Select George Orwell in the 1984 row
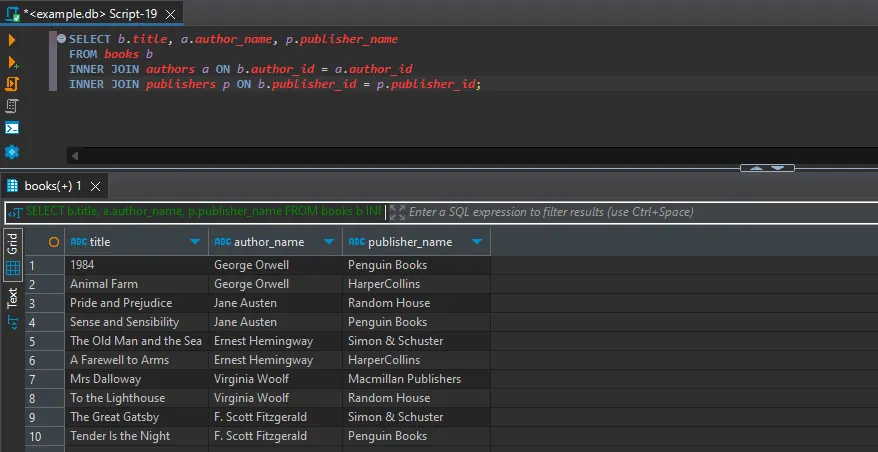The height and width of the screenshot is (452, 878). (x=275, y=265)
